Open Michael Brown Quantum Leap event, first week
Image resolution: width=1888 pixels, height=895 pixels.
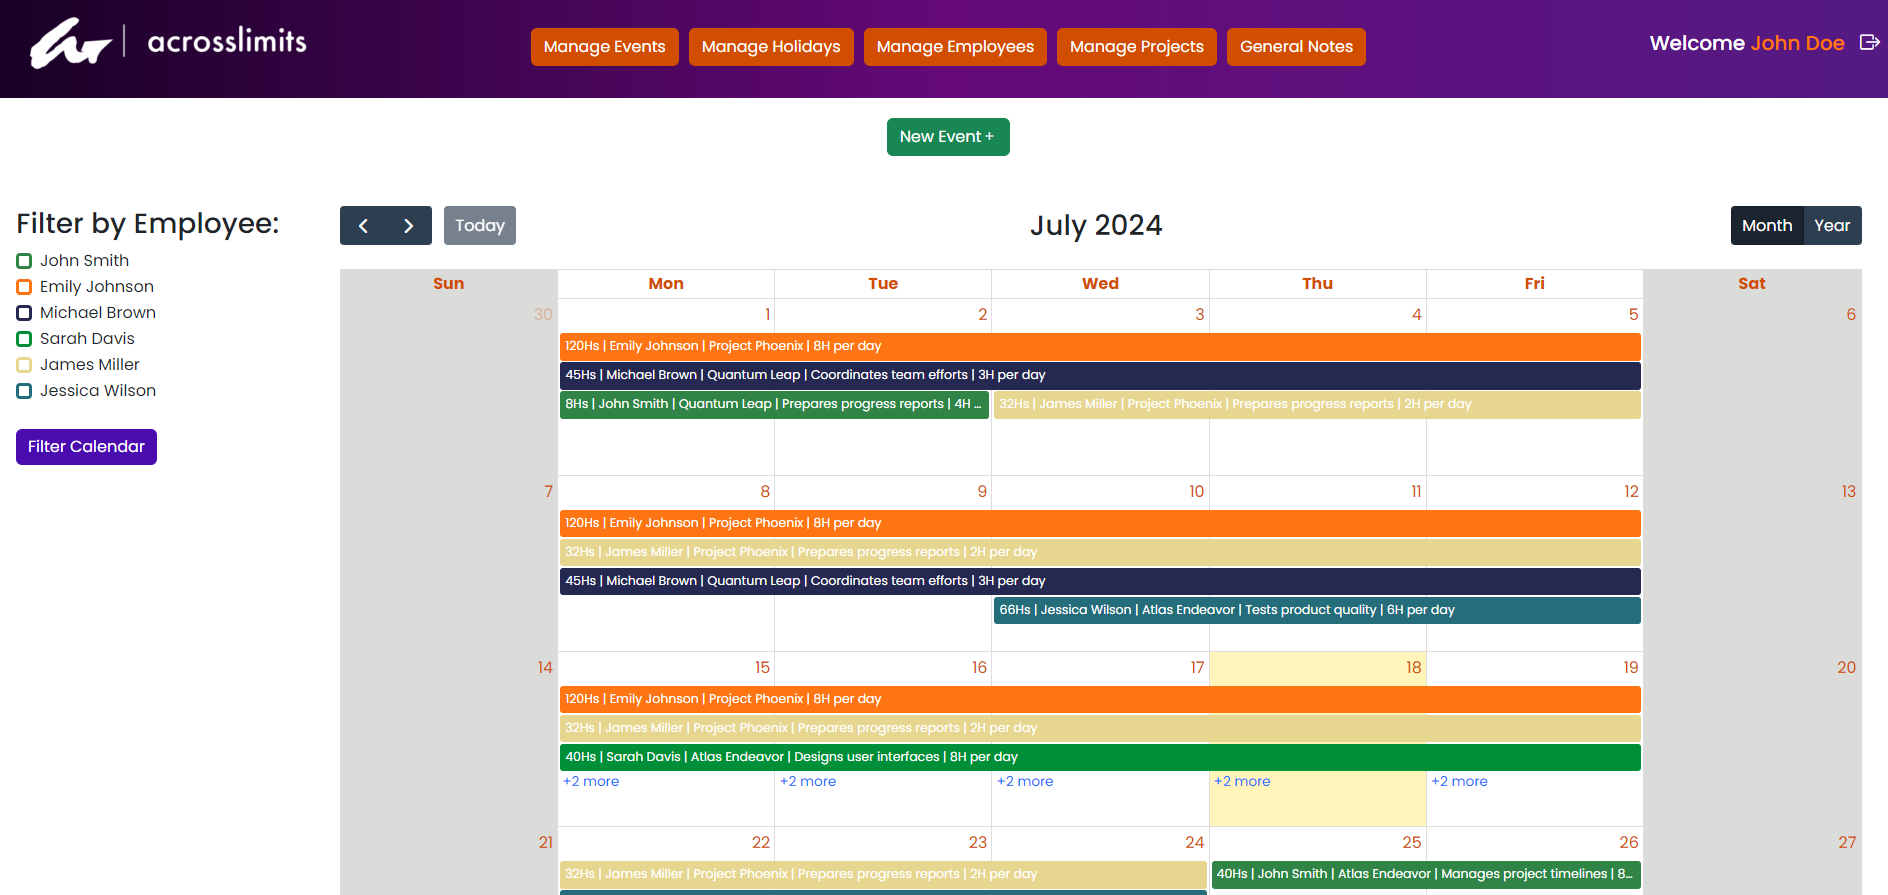coord(1100,375)
